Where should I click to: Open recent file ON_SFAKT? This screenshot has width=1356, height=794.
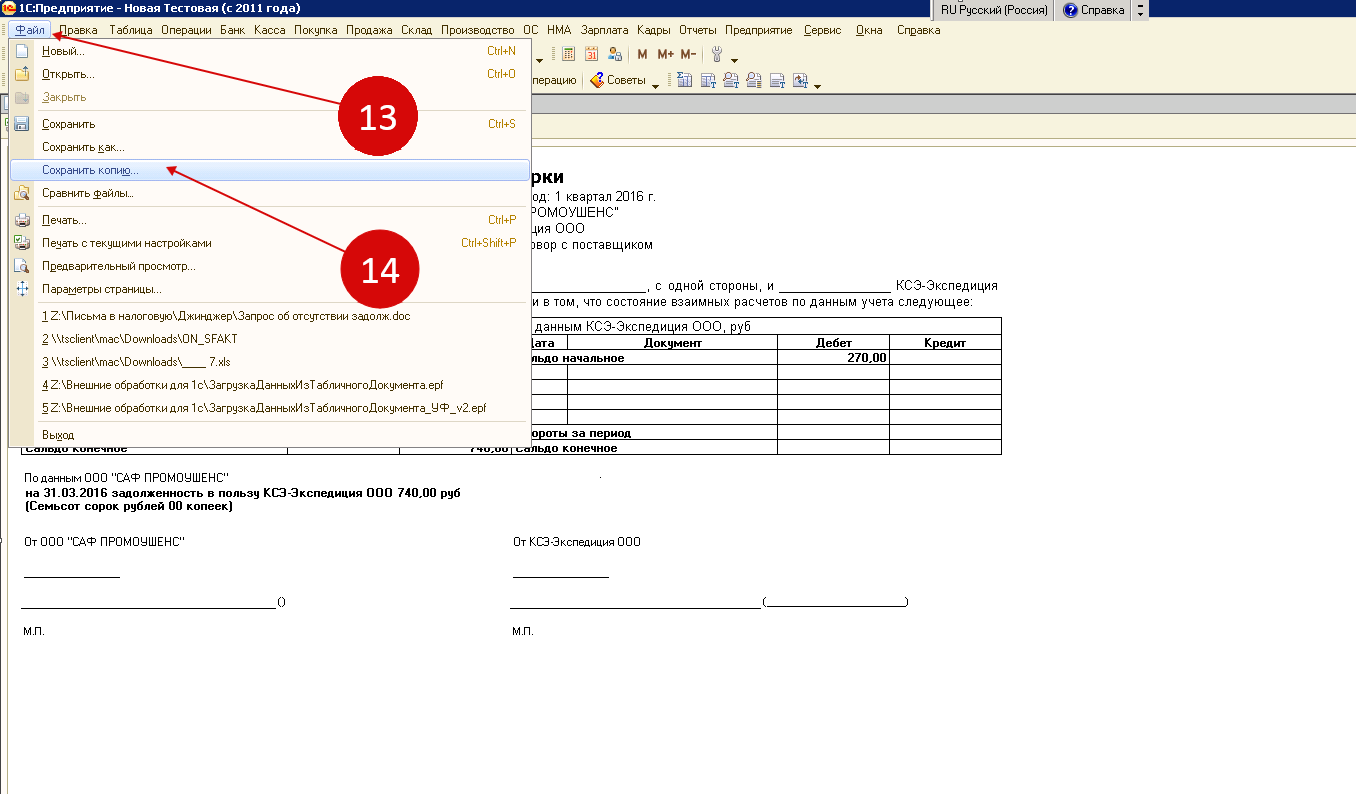coord(269,339)
